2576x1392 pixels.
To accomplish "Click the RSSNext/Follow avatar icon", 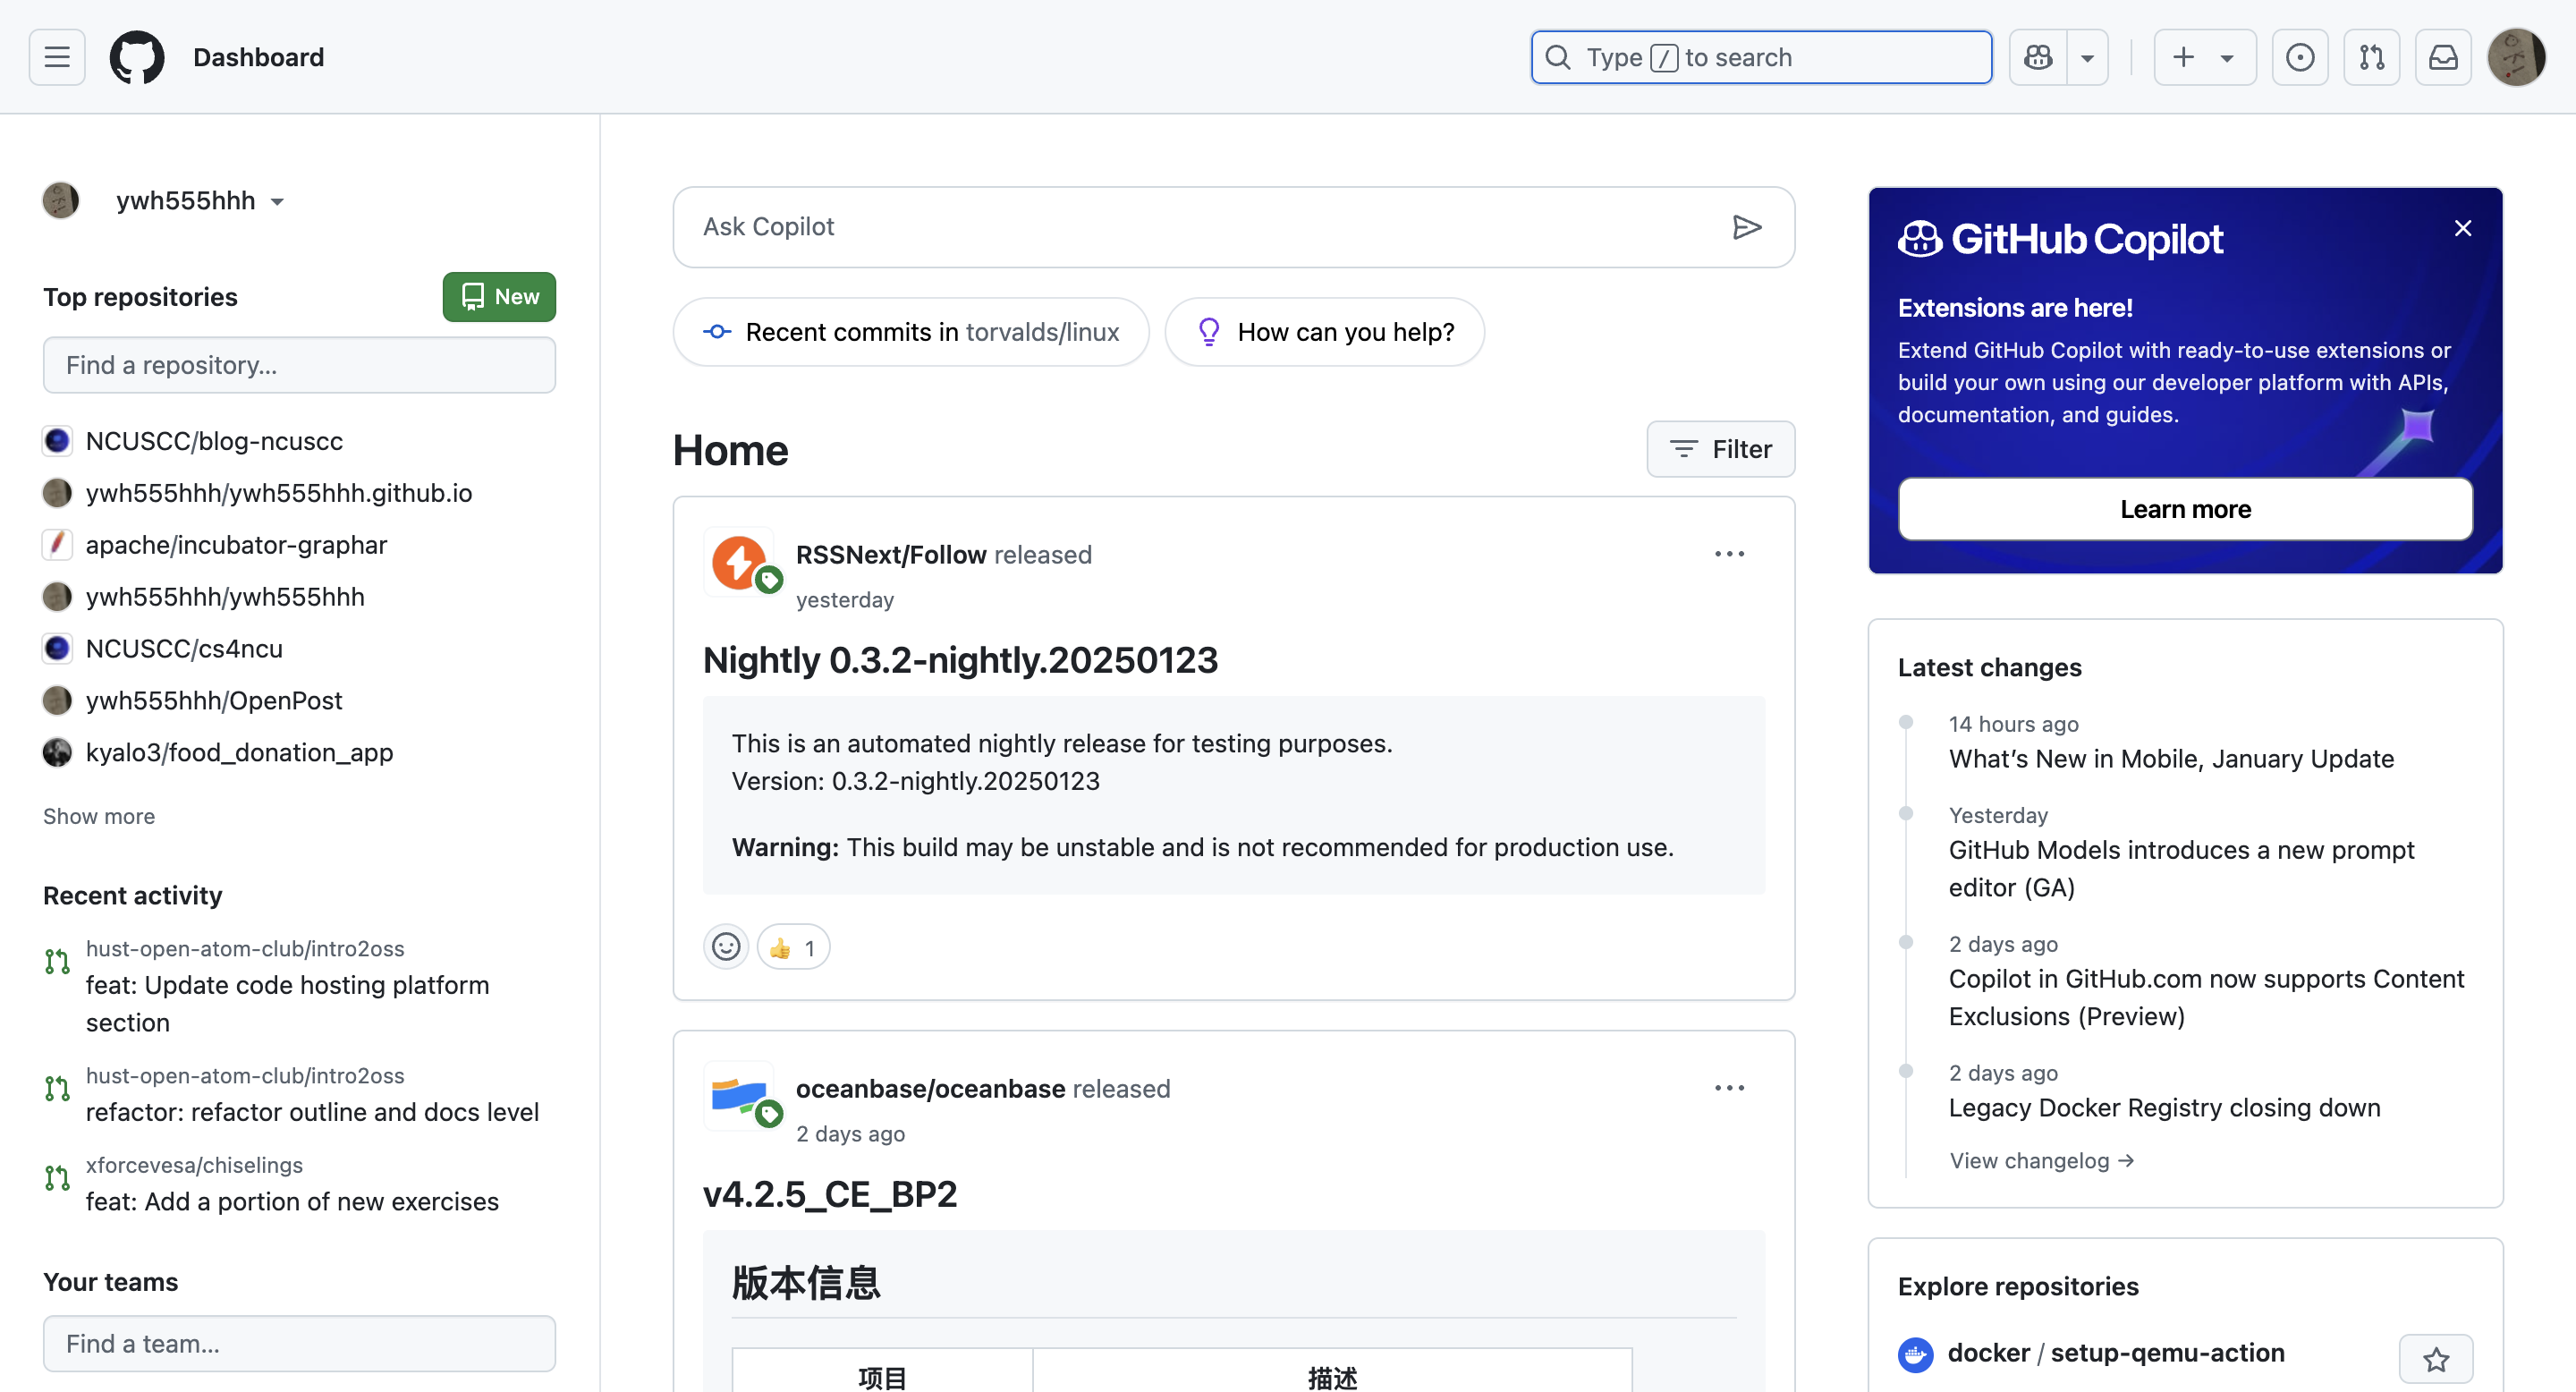I will click(x=739, y=562).
